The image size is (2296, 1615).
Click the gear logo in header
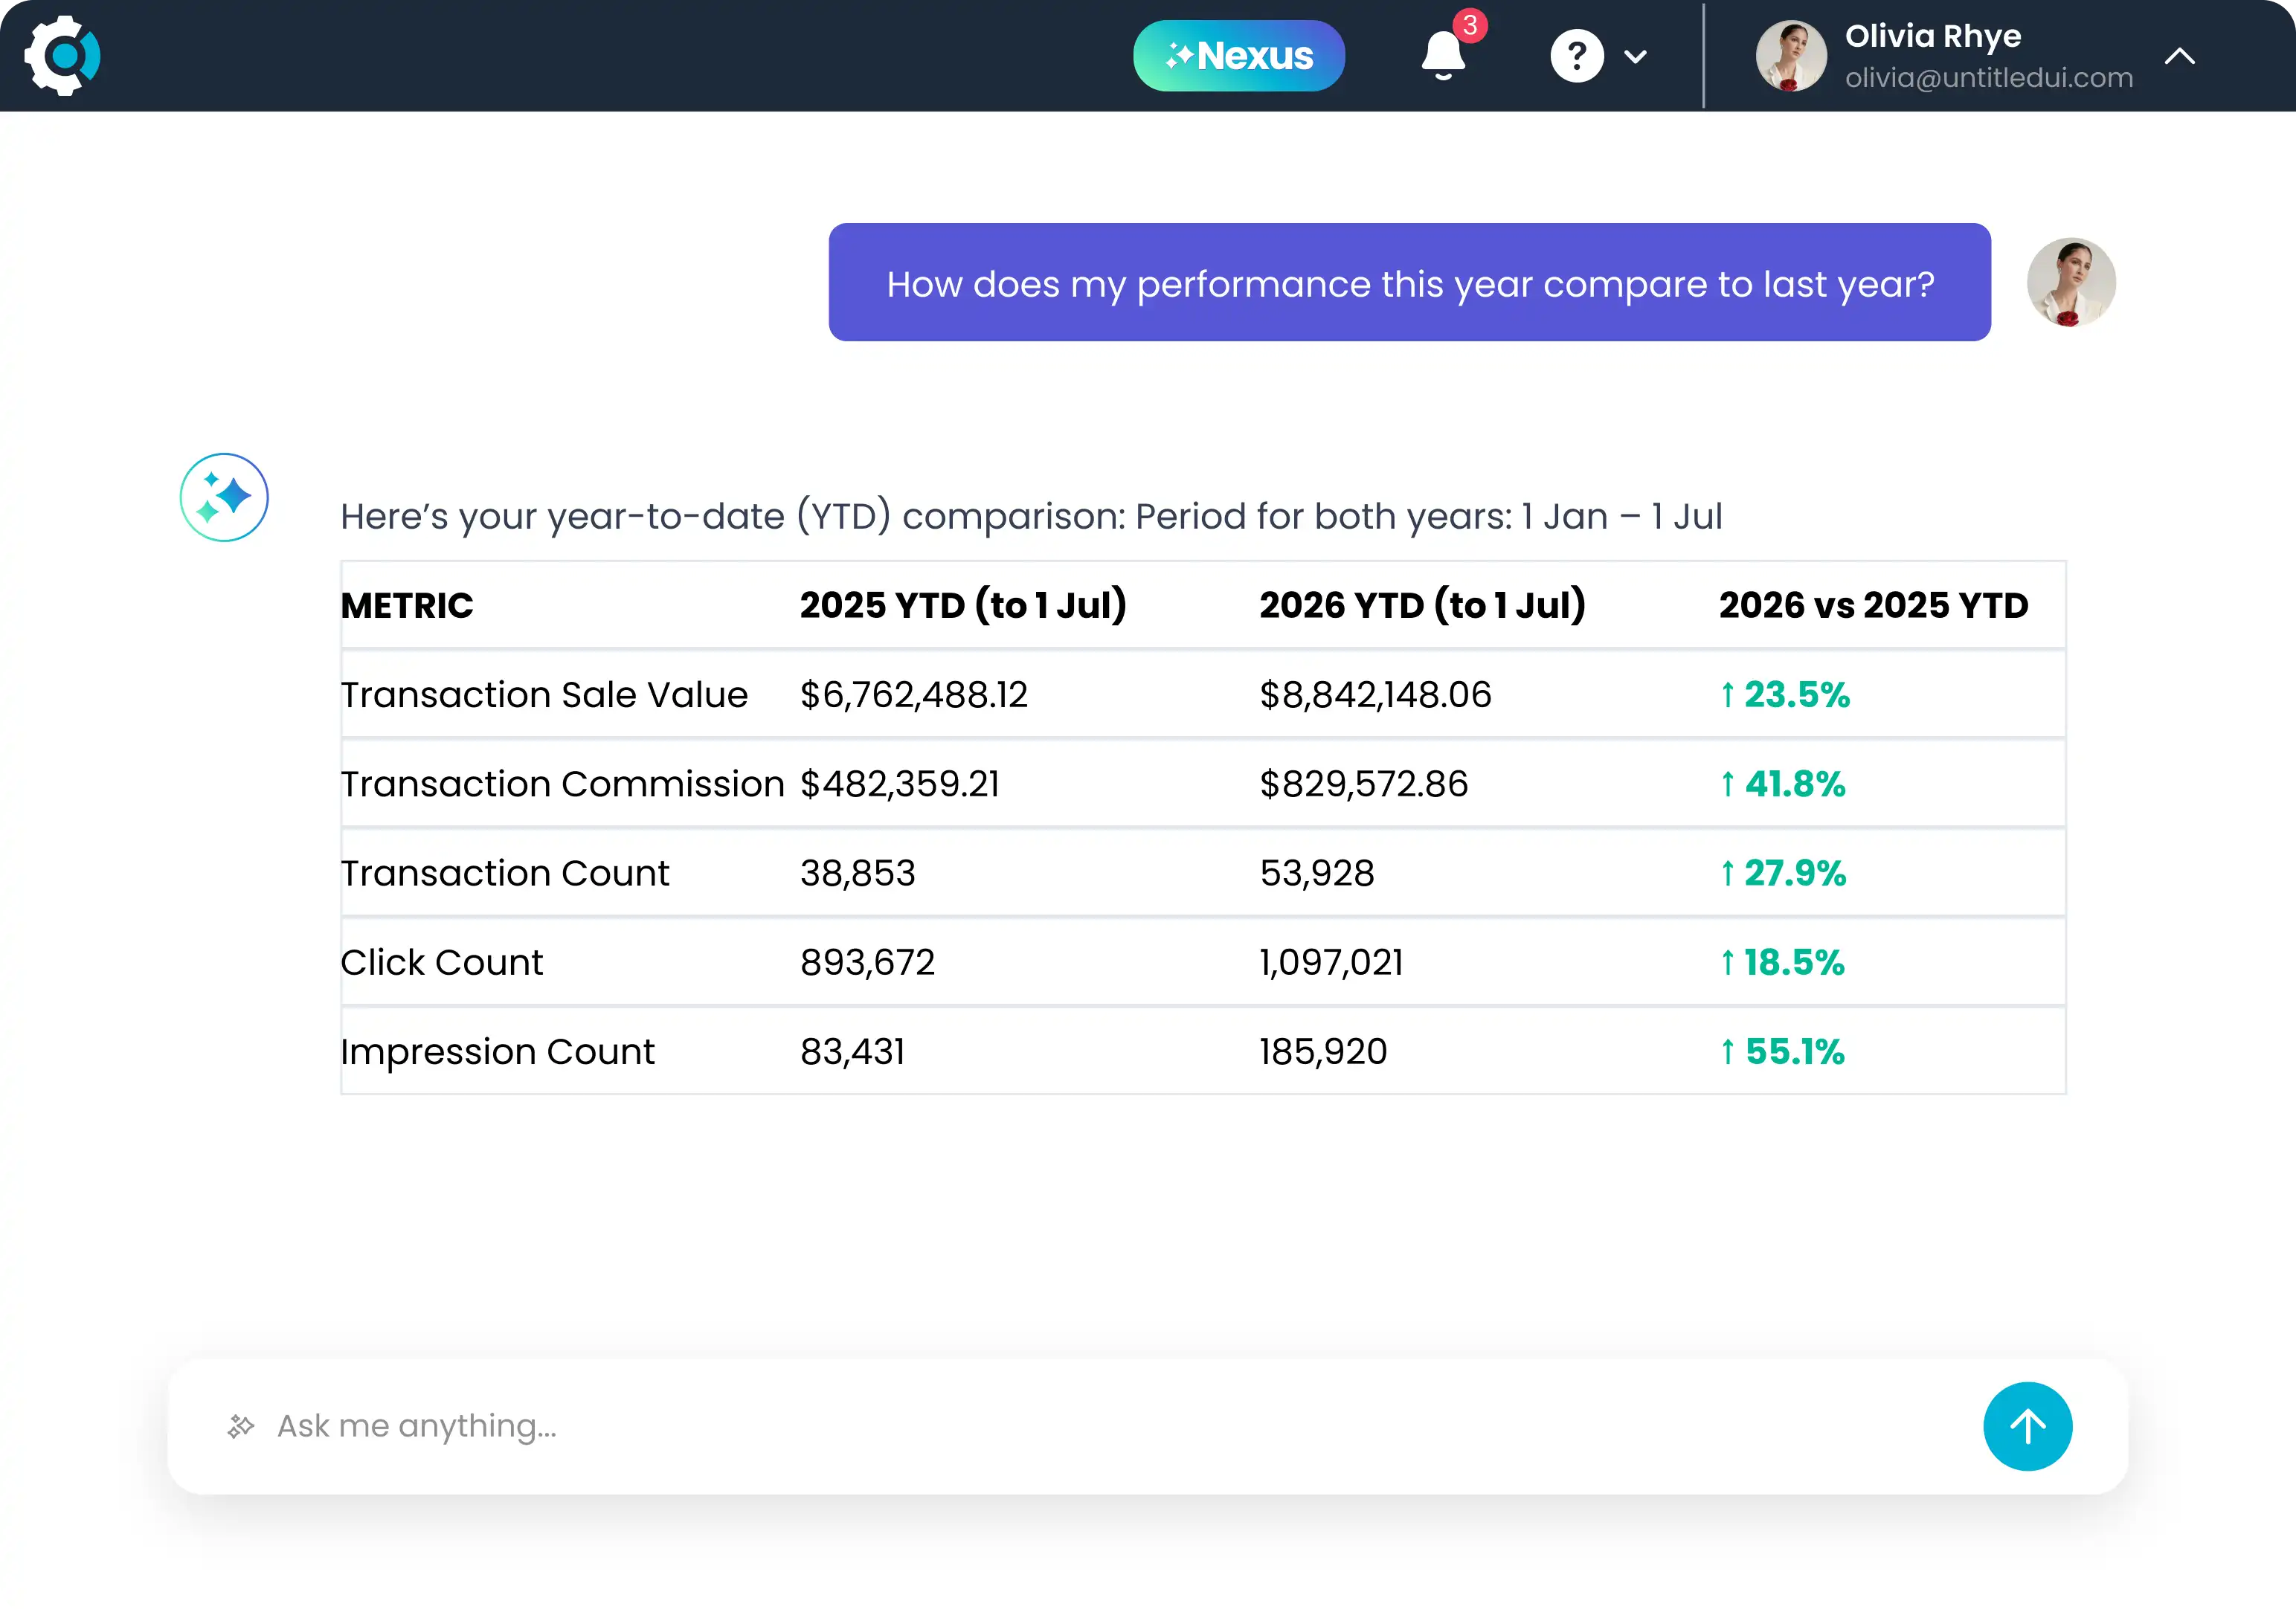62,55
